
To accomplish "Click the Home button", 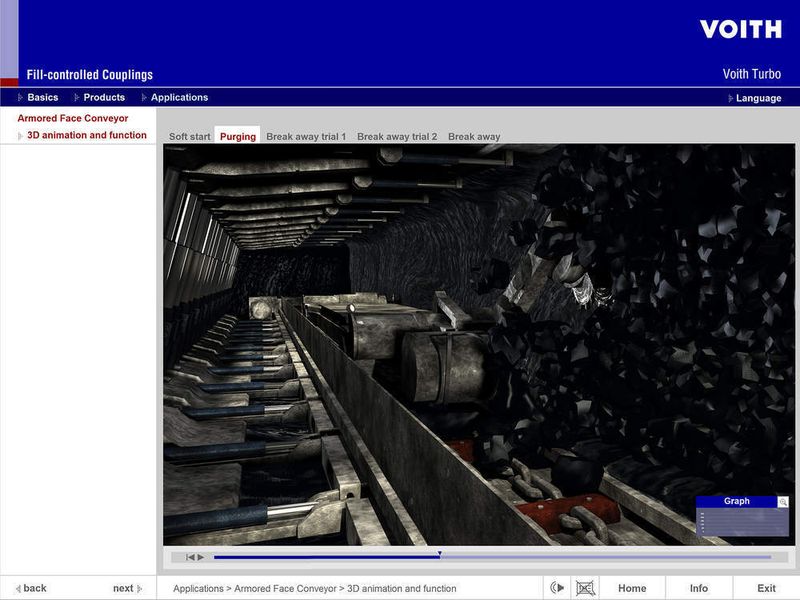I will tap(632, 588).
